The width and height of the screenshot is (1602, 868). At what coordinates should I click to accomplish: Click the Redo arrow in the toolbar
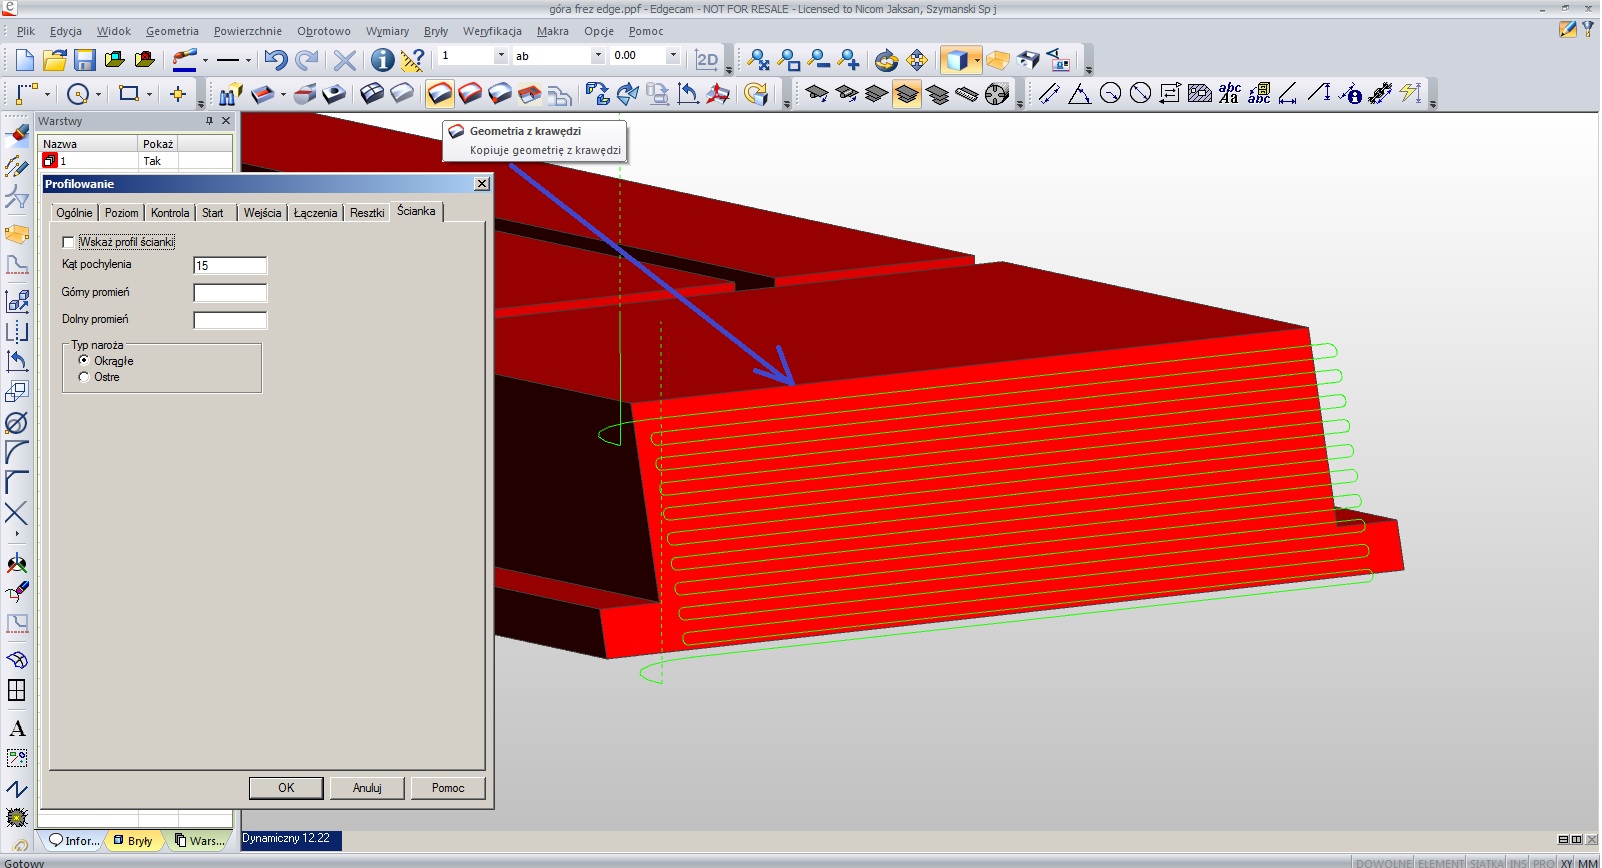pos(307,60)
